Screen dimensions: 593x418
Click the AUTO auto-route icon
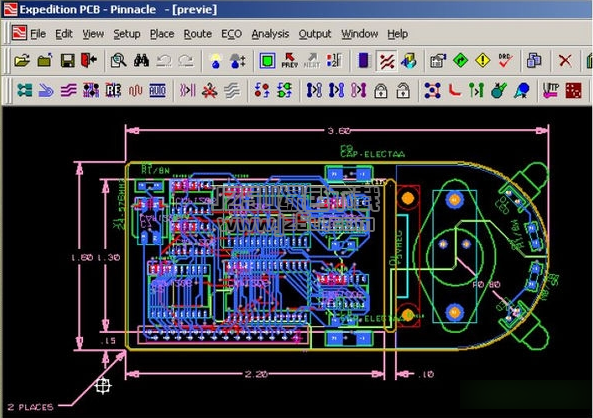point(158,90)
